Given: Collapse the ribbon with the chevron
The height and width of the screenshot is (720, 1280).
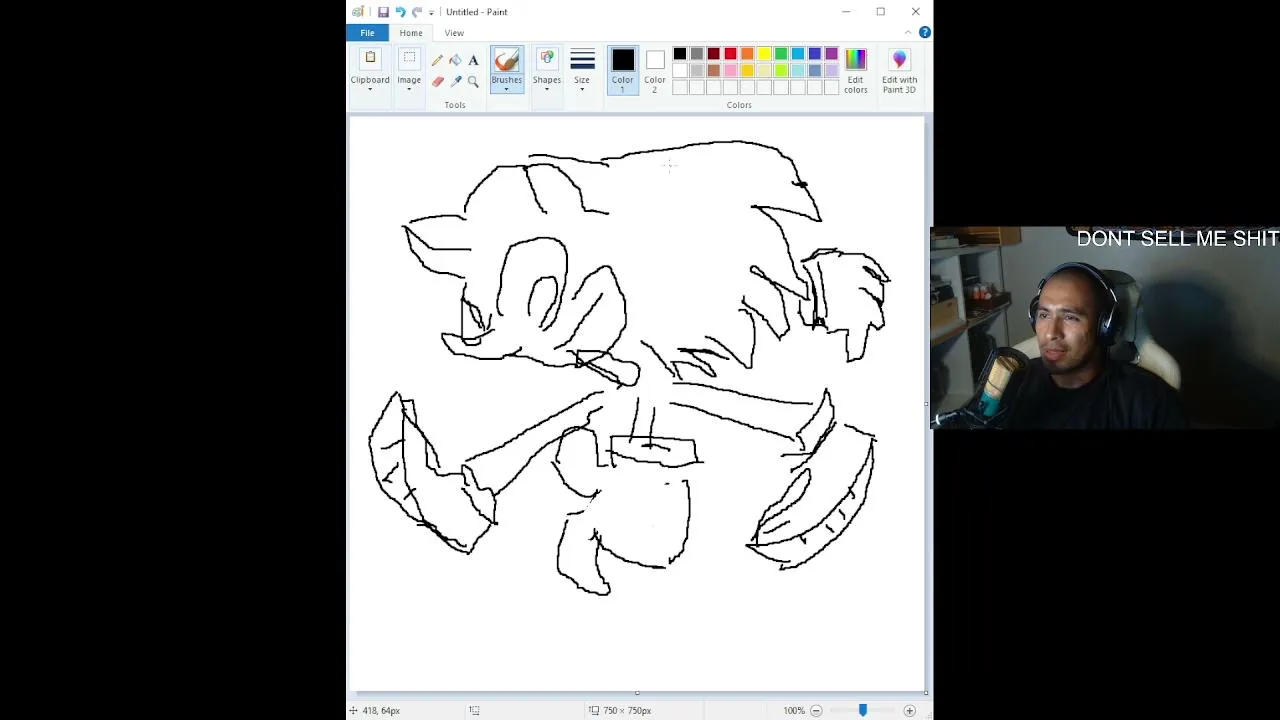Looking at the screenshot, I should coord(908,32).
